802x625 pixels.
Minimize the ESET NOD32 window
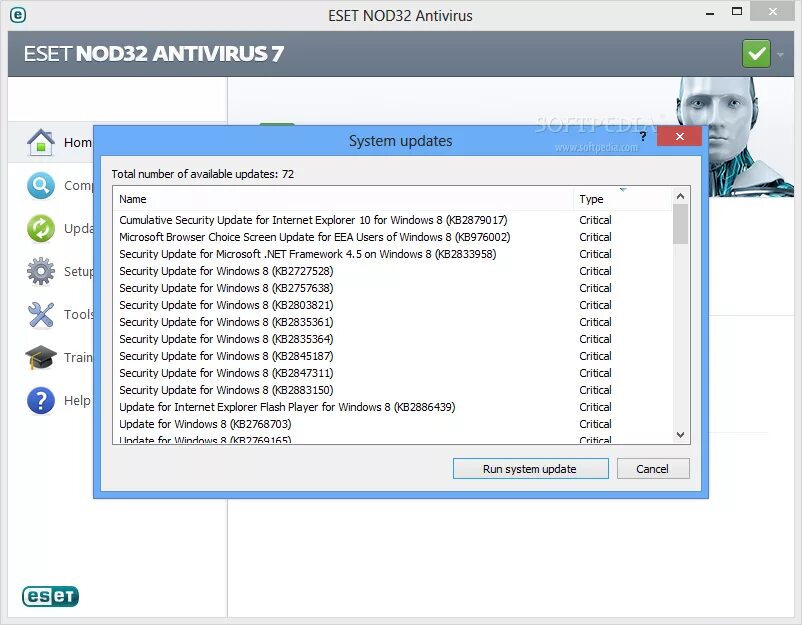coord(710,13)
